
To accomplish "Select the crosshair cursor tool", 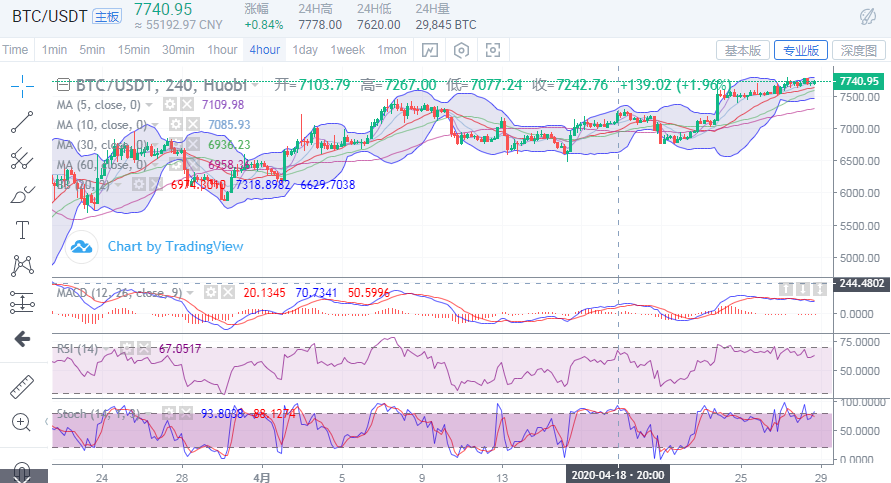I will pyautogui.click(x=22, y=86).
